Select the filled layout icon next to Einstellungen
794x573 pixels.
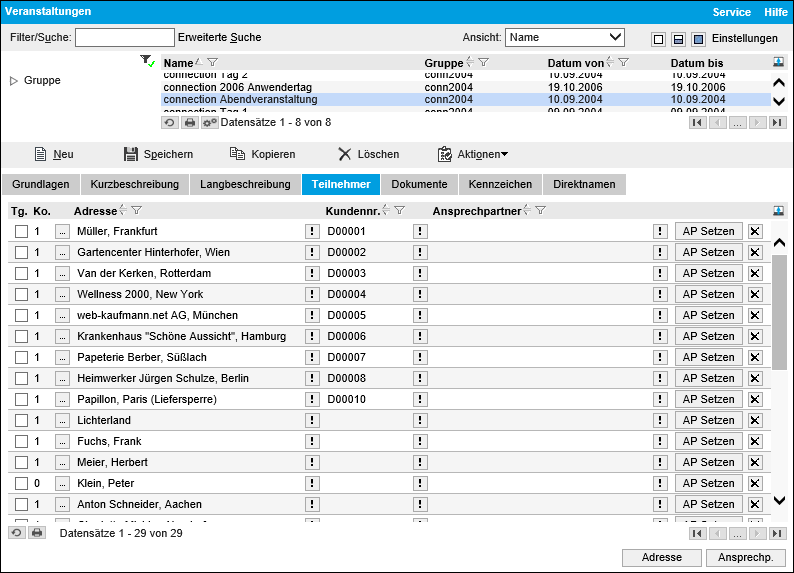[698, 39]
